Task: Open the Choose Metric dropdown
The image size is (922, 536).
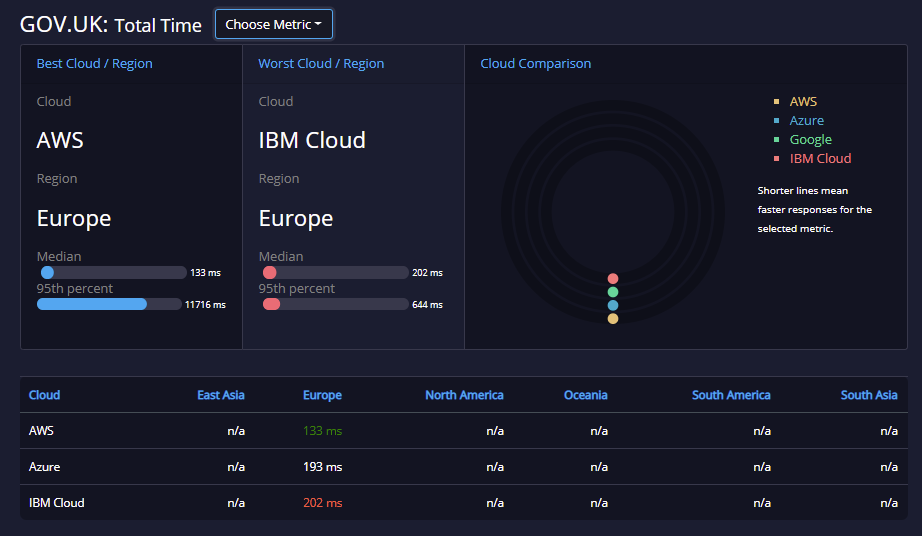Action: 274,24
